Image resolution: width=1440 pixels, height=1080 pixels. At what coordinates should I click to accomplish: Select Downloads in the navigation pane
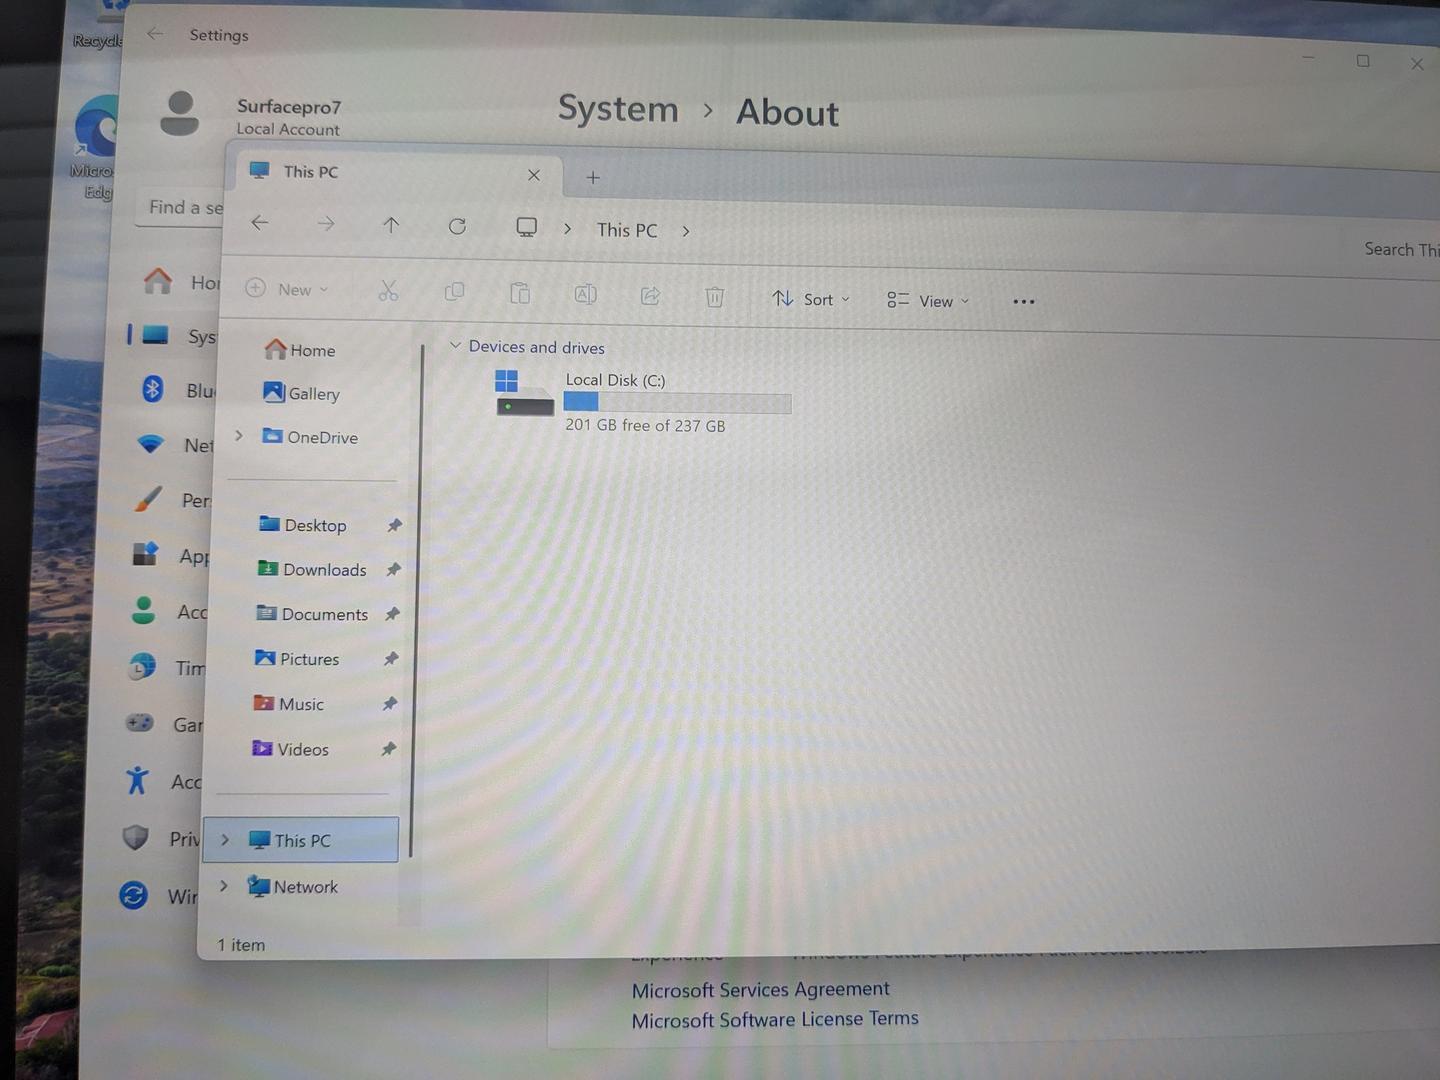tap(324, 569)
